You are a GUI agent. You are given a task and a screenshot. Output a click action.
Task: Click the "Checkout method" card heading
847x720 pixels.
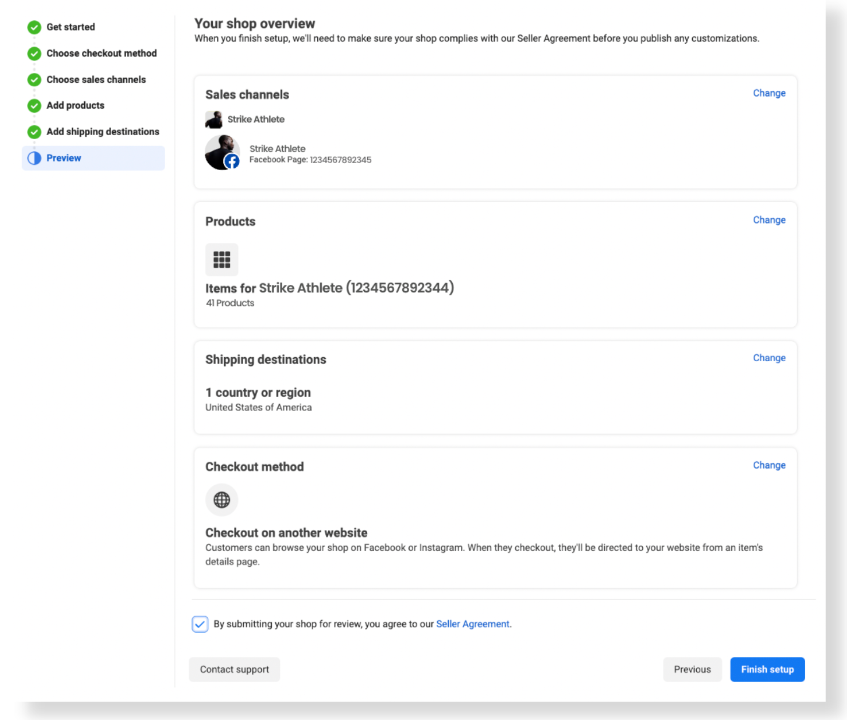[x=254, y=467]
